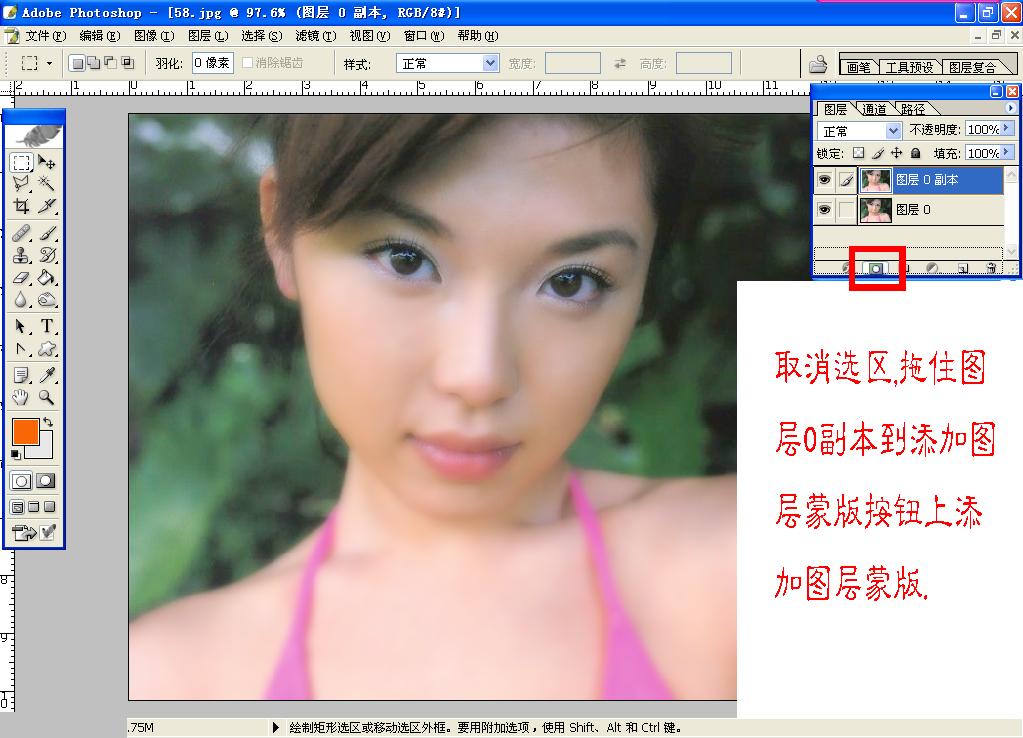This screenshot has width=1023, height=738.
Task: Open the file browser icon in options bar
Action: pos(817,64)
